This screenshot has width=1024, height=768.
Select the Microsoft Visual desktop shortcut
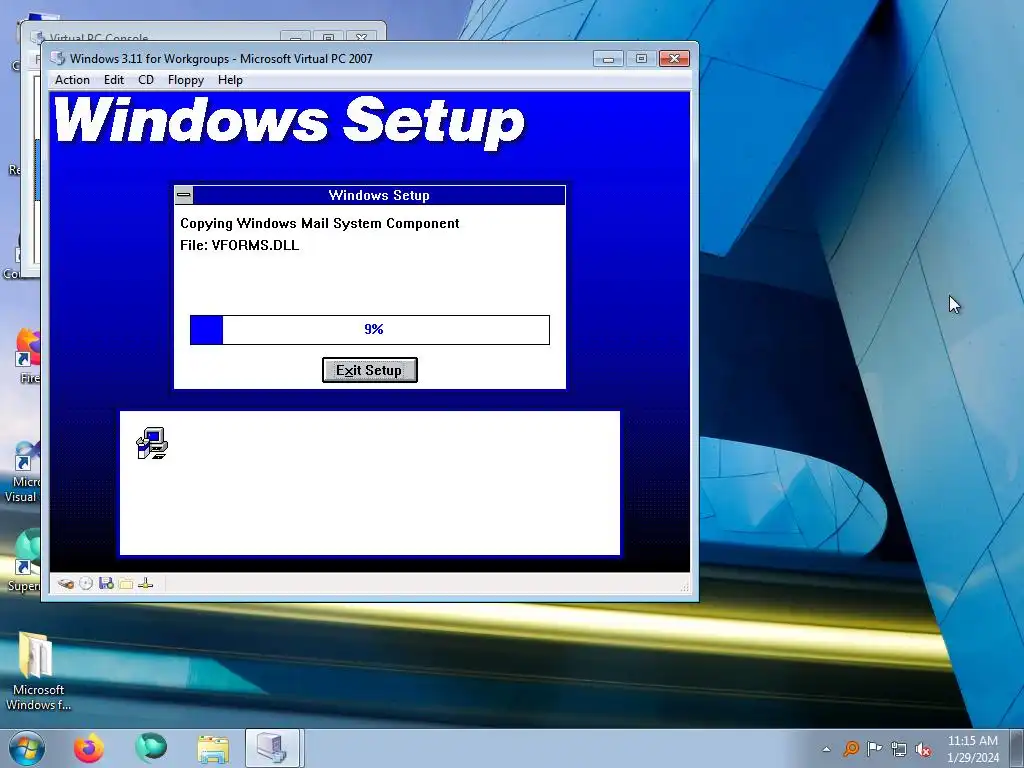[24, 472]
